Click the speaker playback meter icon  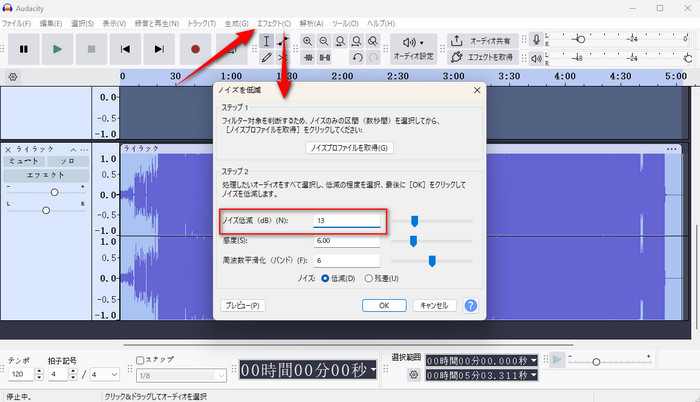pos(537,58)
